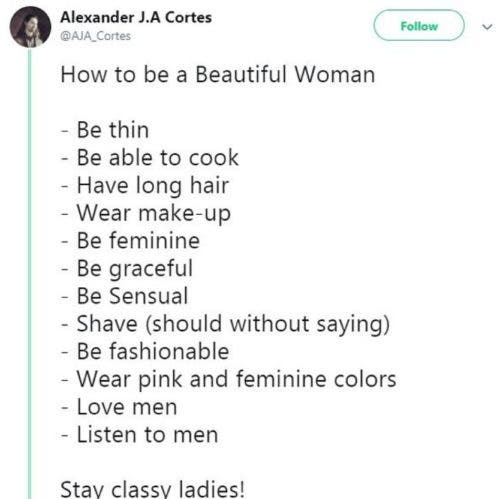Select the 'Stay classy ladies!' closing text

pyautogui.click(x=153, y=489)
